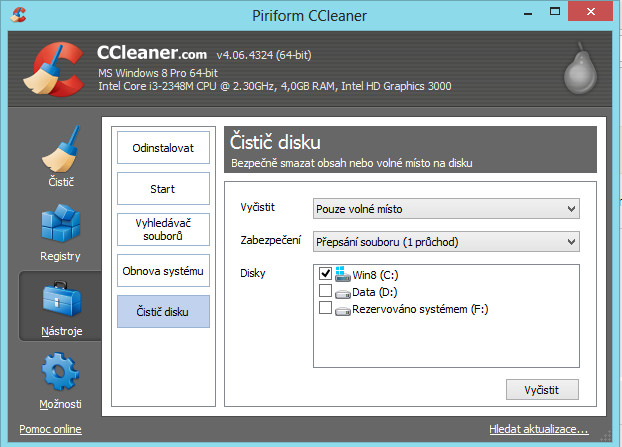Click the Win8 (C:) drive icon
This screenshot has width=622, height=447.
point(342,274)
